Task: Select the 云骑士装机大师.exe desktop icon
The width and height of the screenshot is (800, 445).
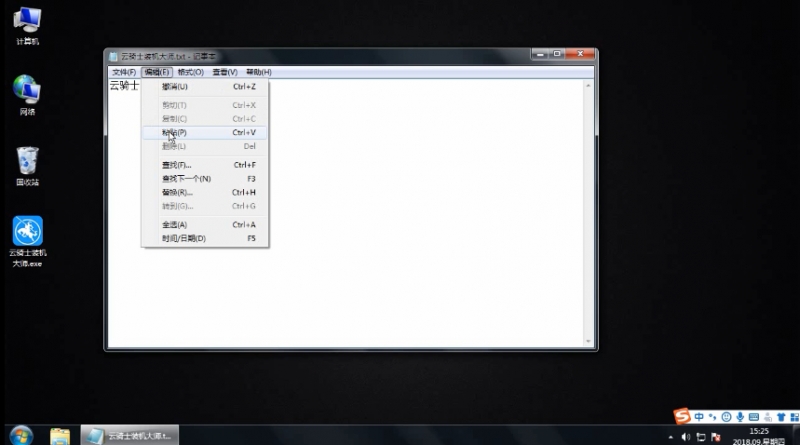Action: 28,241
